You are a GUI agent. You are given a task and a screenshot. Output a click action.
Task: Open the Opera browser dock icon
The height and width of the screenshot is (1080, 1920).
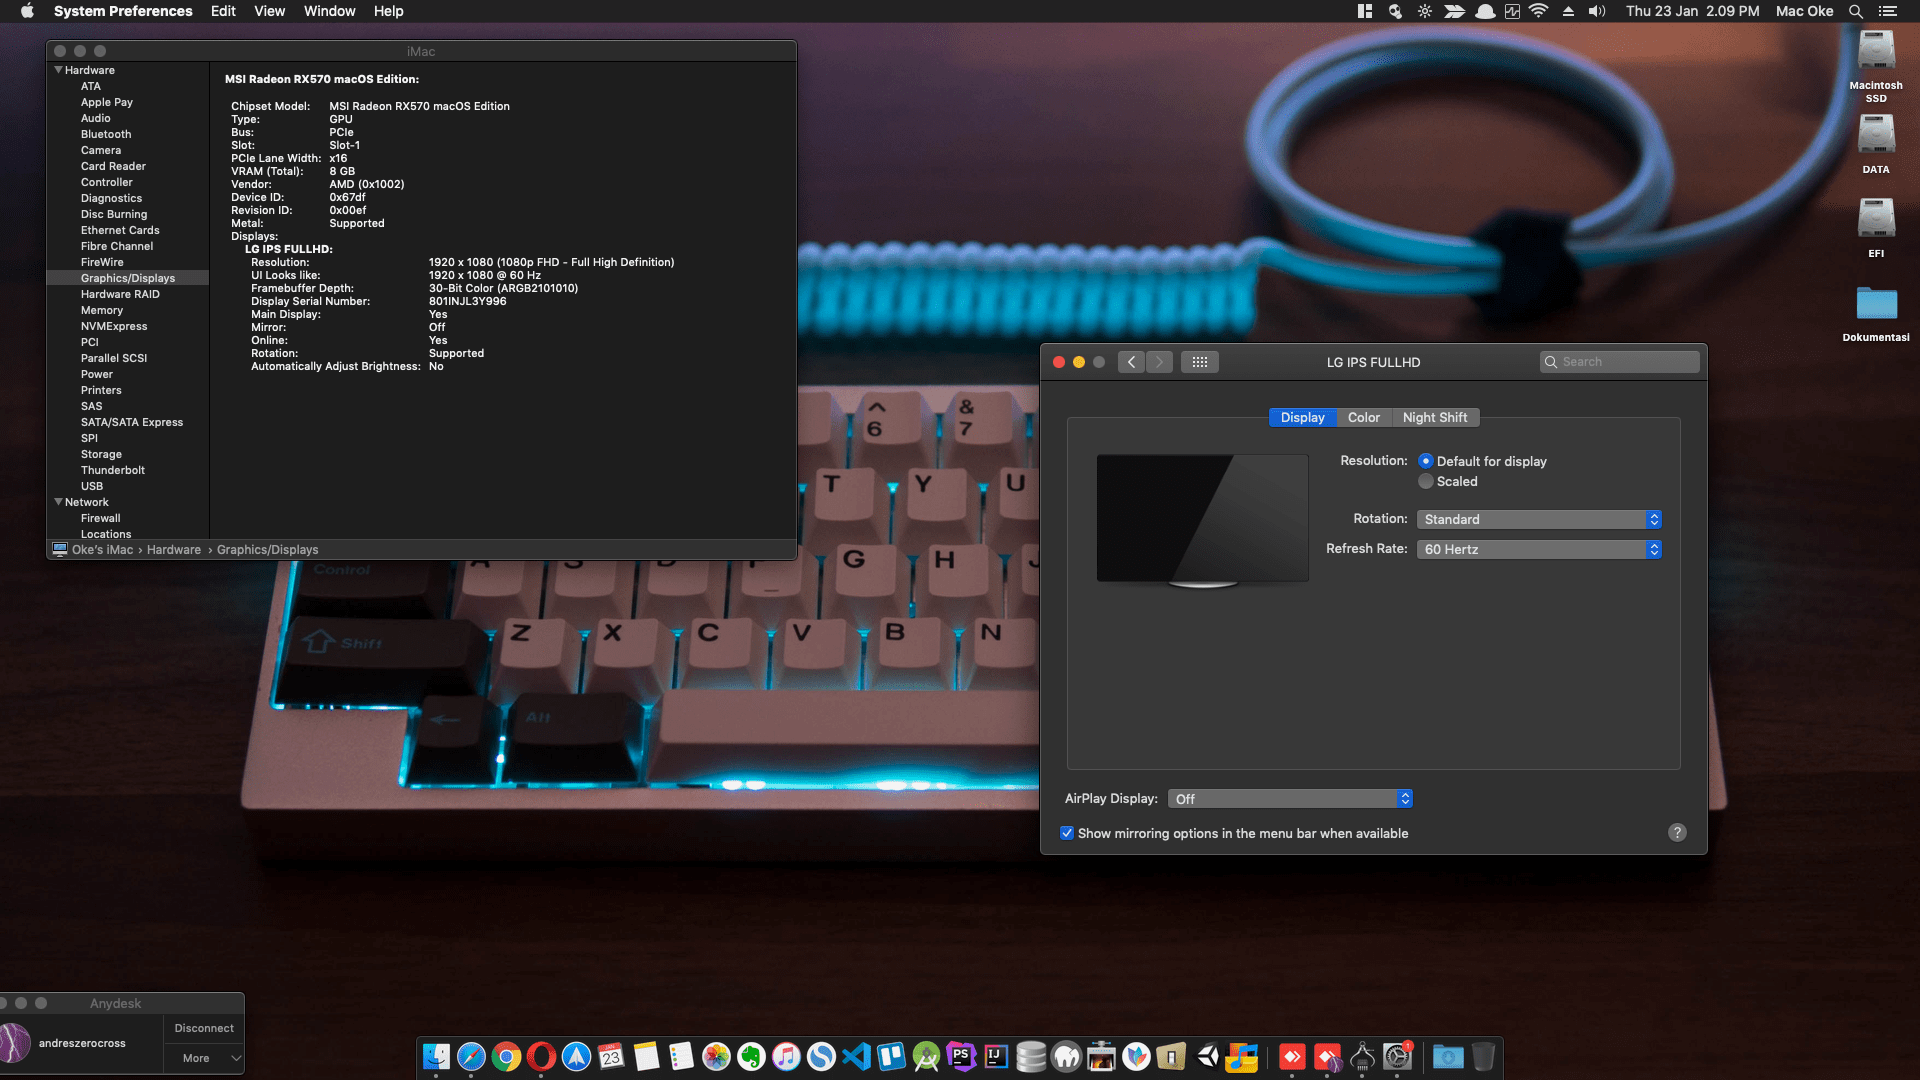(541, 1056)
